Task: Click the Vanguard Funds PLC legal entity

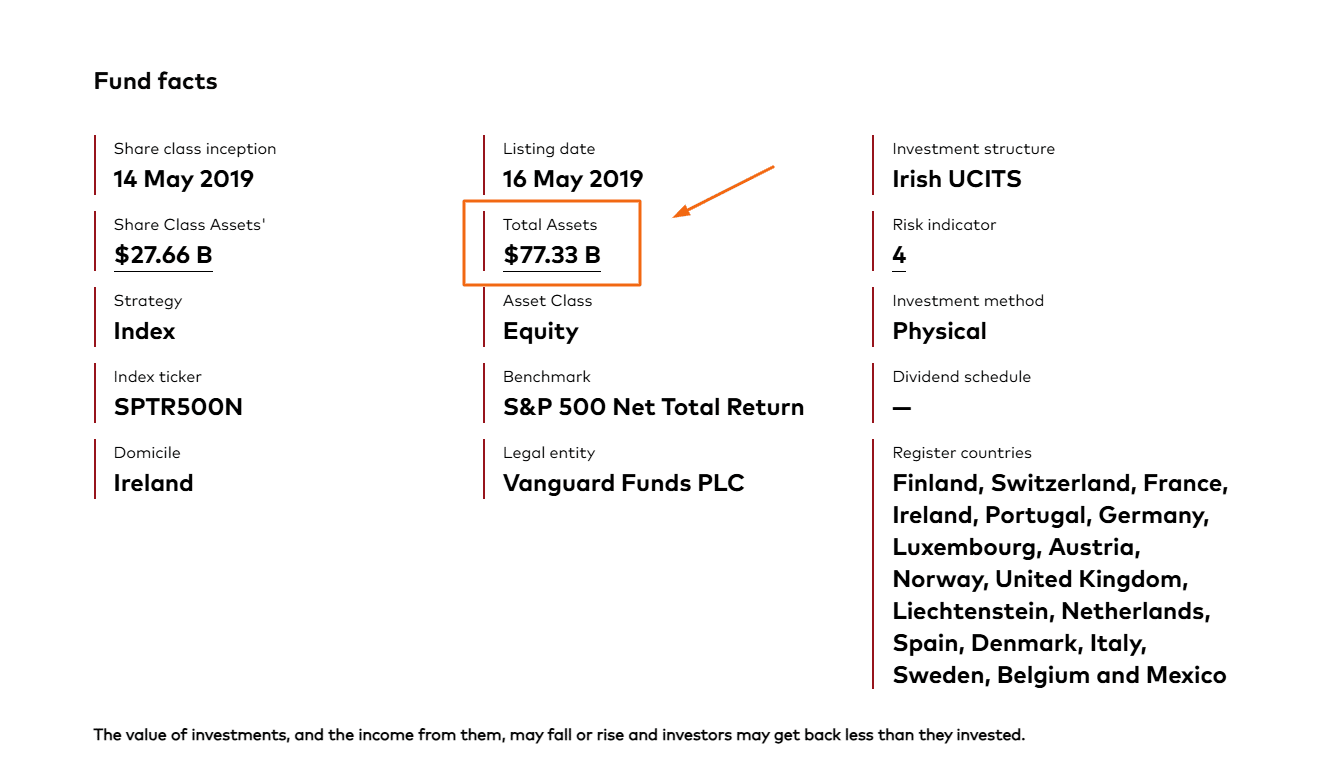Action: 624,484
